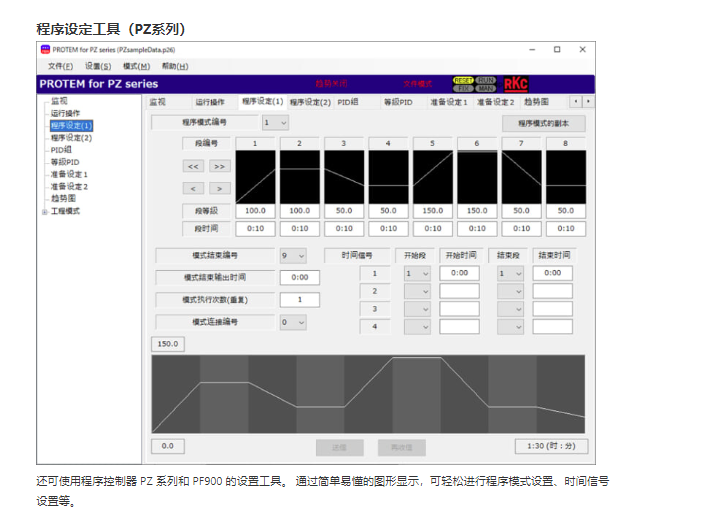Click the program pattern graph
Image resolution: width=702 pixels, height=520 pixels.
coord(368,394)
